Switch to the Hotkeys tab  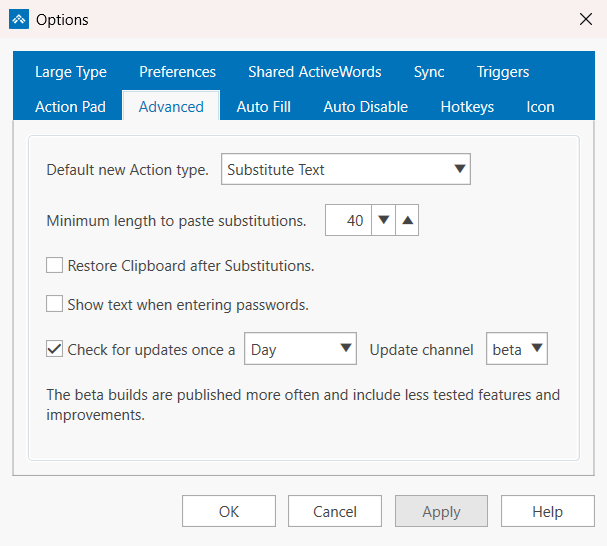[x=467, y=107]
